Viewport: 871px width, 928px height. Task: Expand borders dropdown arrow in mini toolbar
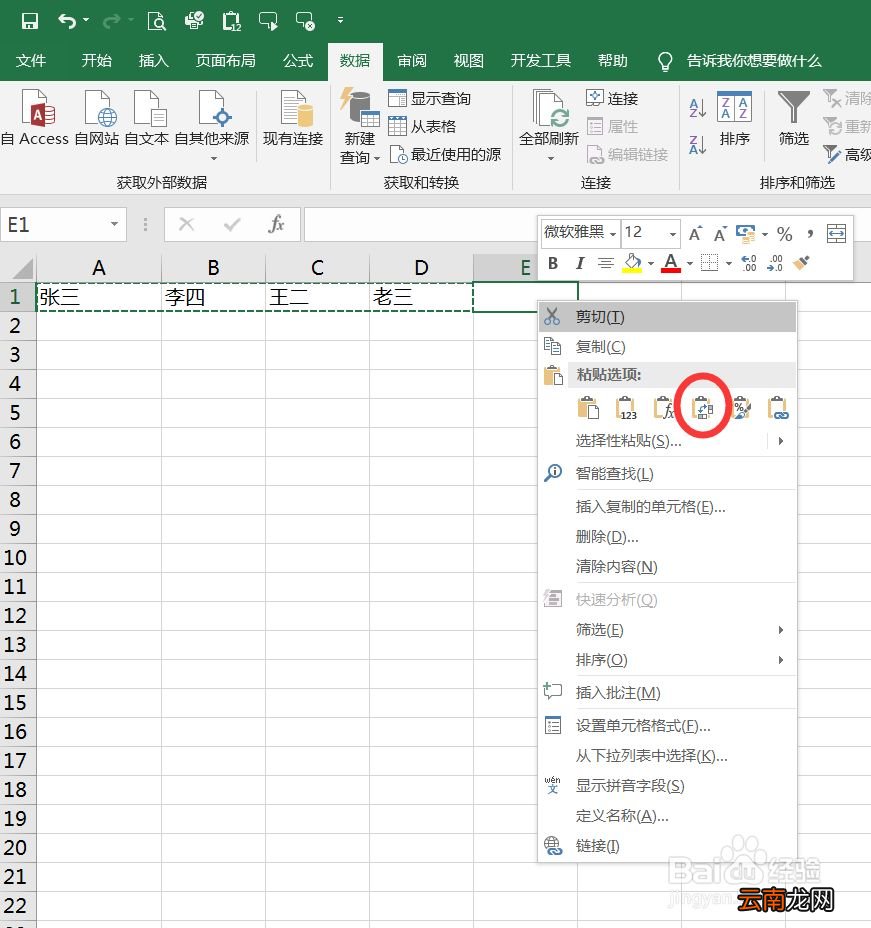729,263
